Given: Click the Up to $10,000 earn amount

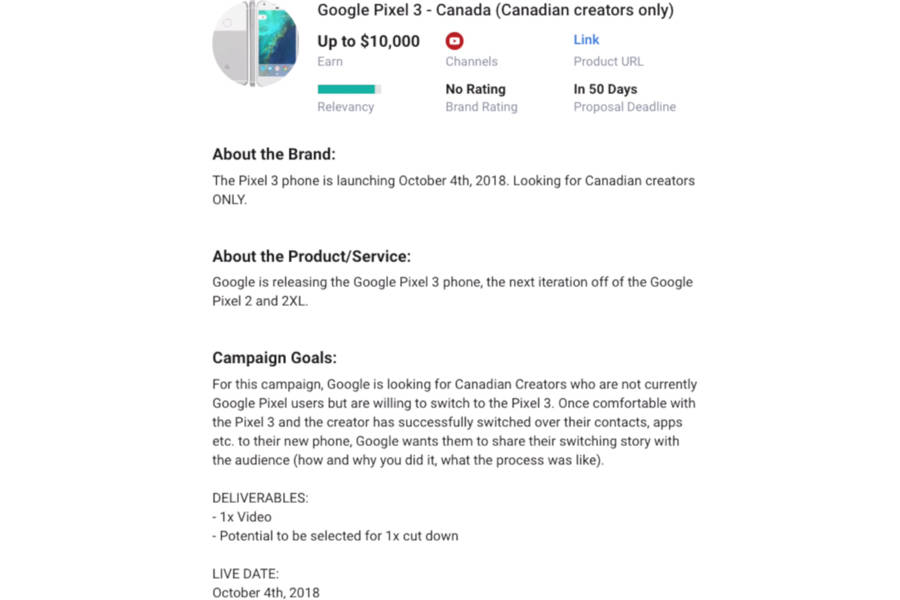Looking at the screenshot, I should point(368,41).
